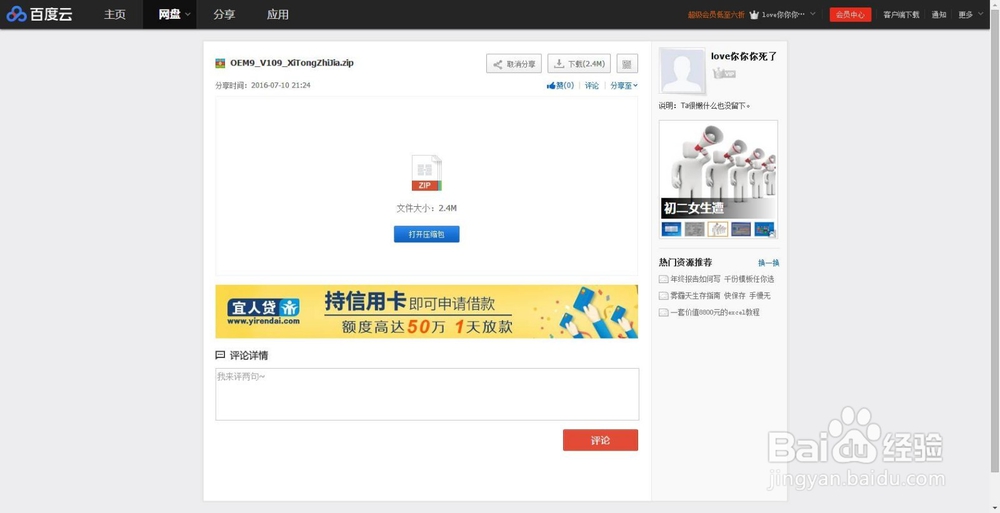Click the share icon in 取消分享 button
1000x513 pixels.
(x=497, y=64)
